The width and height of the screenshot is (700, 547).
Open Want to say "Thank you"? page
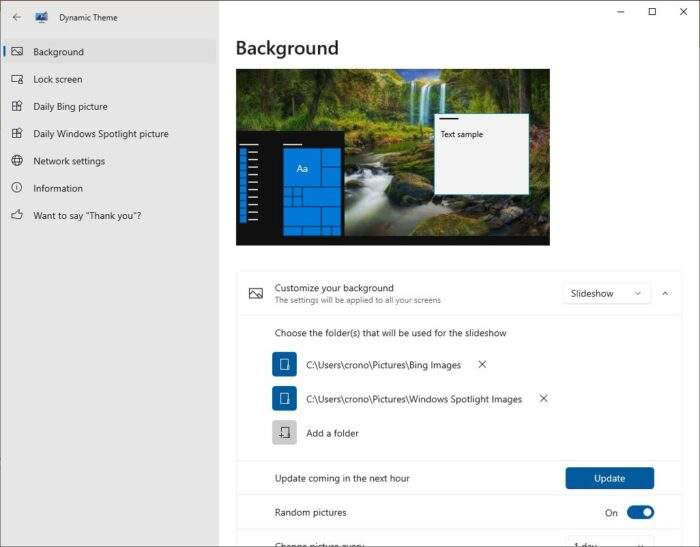[x=109, y=215]
